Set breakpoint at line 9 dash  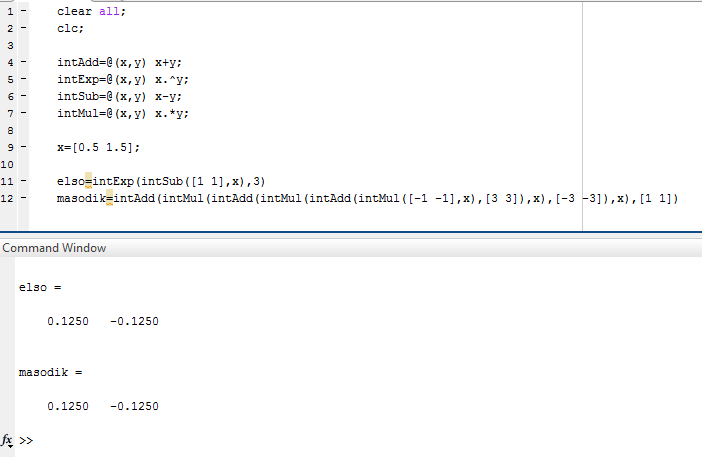click(x=23, y=147)
